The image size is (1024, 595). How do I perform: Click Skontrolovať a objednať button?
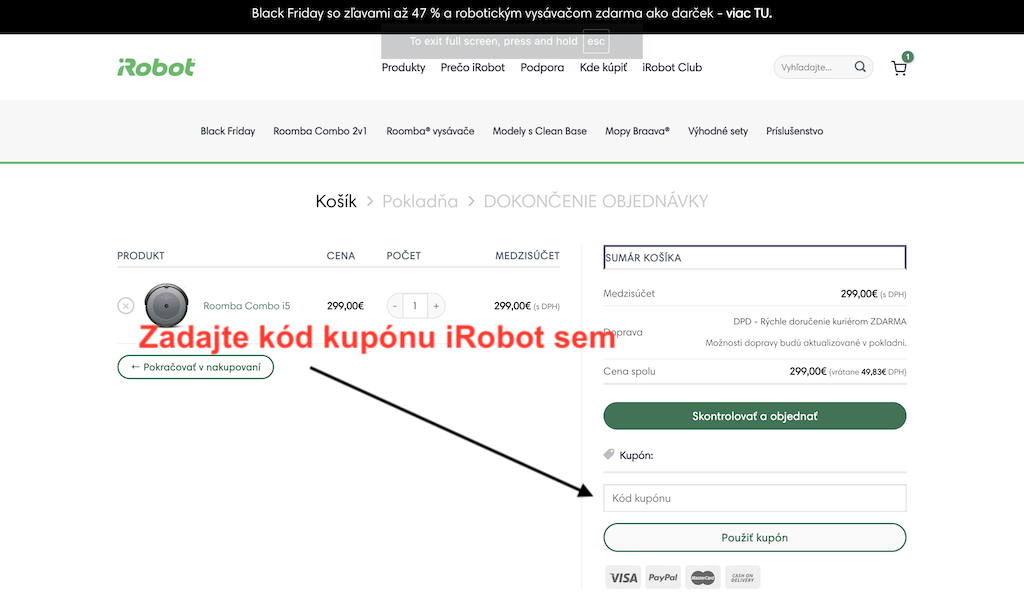pos(755,416)
